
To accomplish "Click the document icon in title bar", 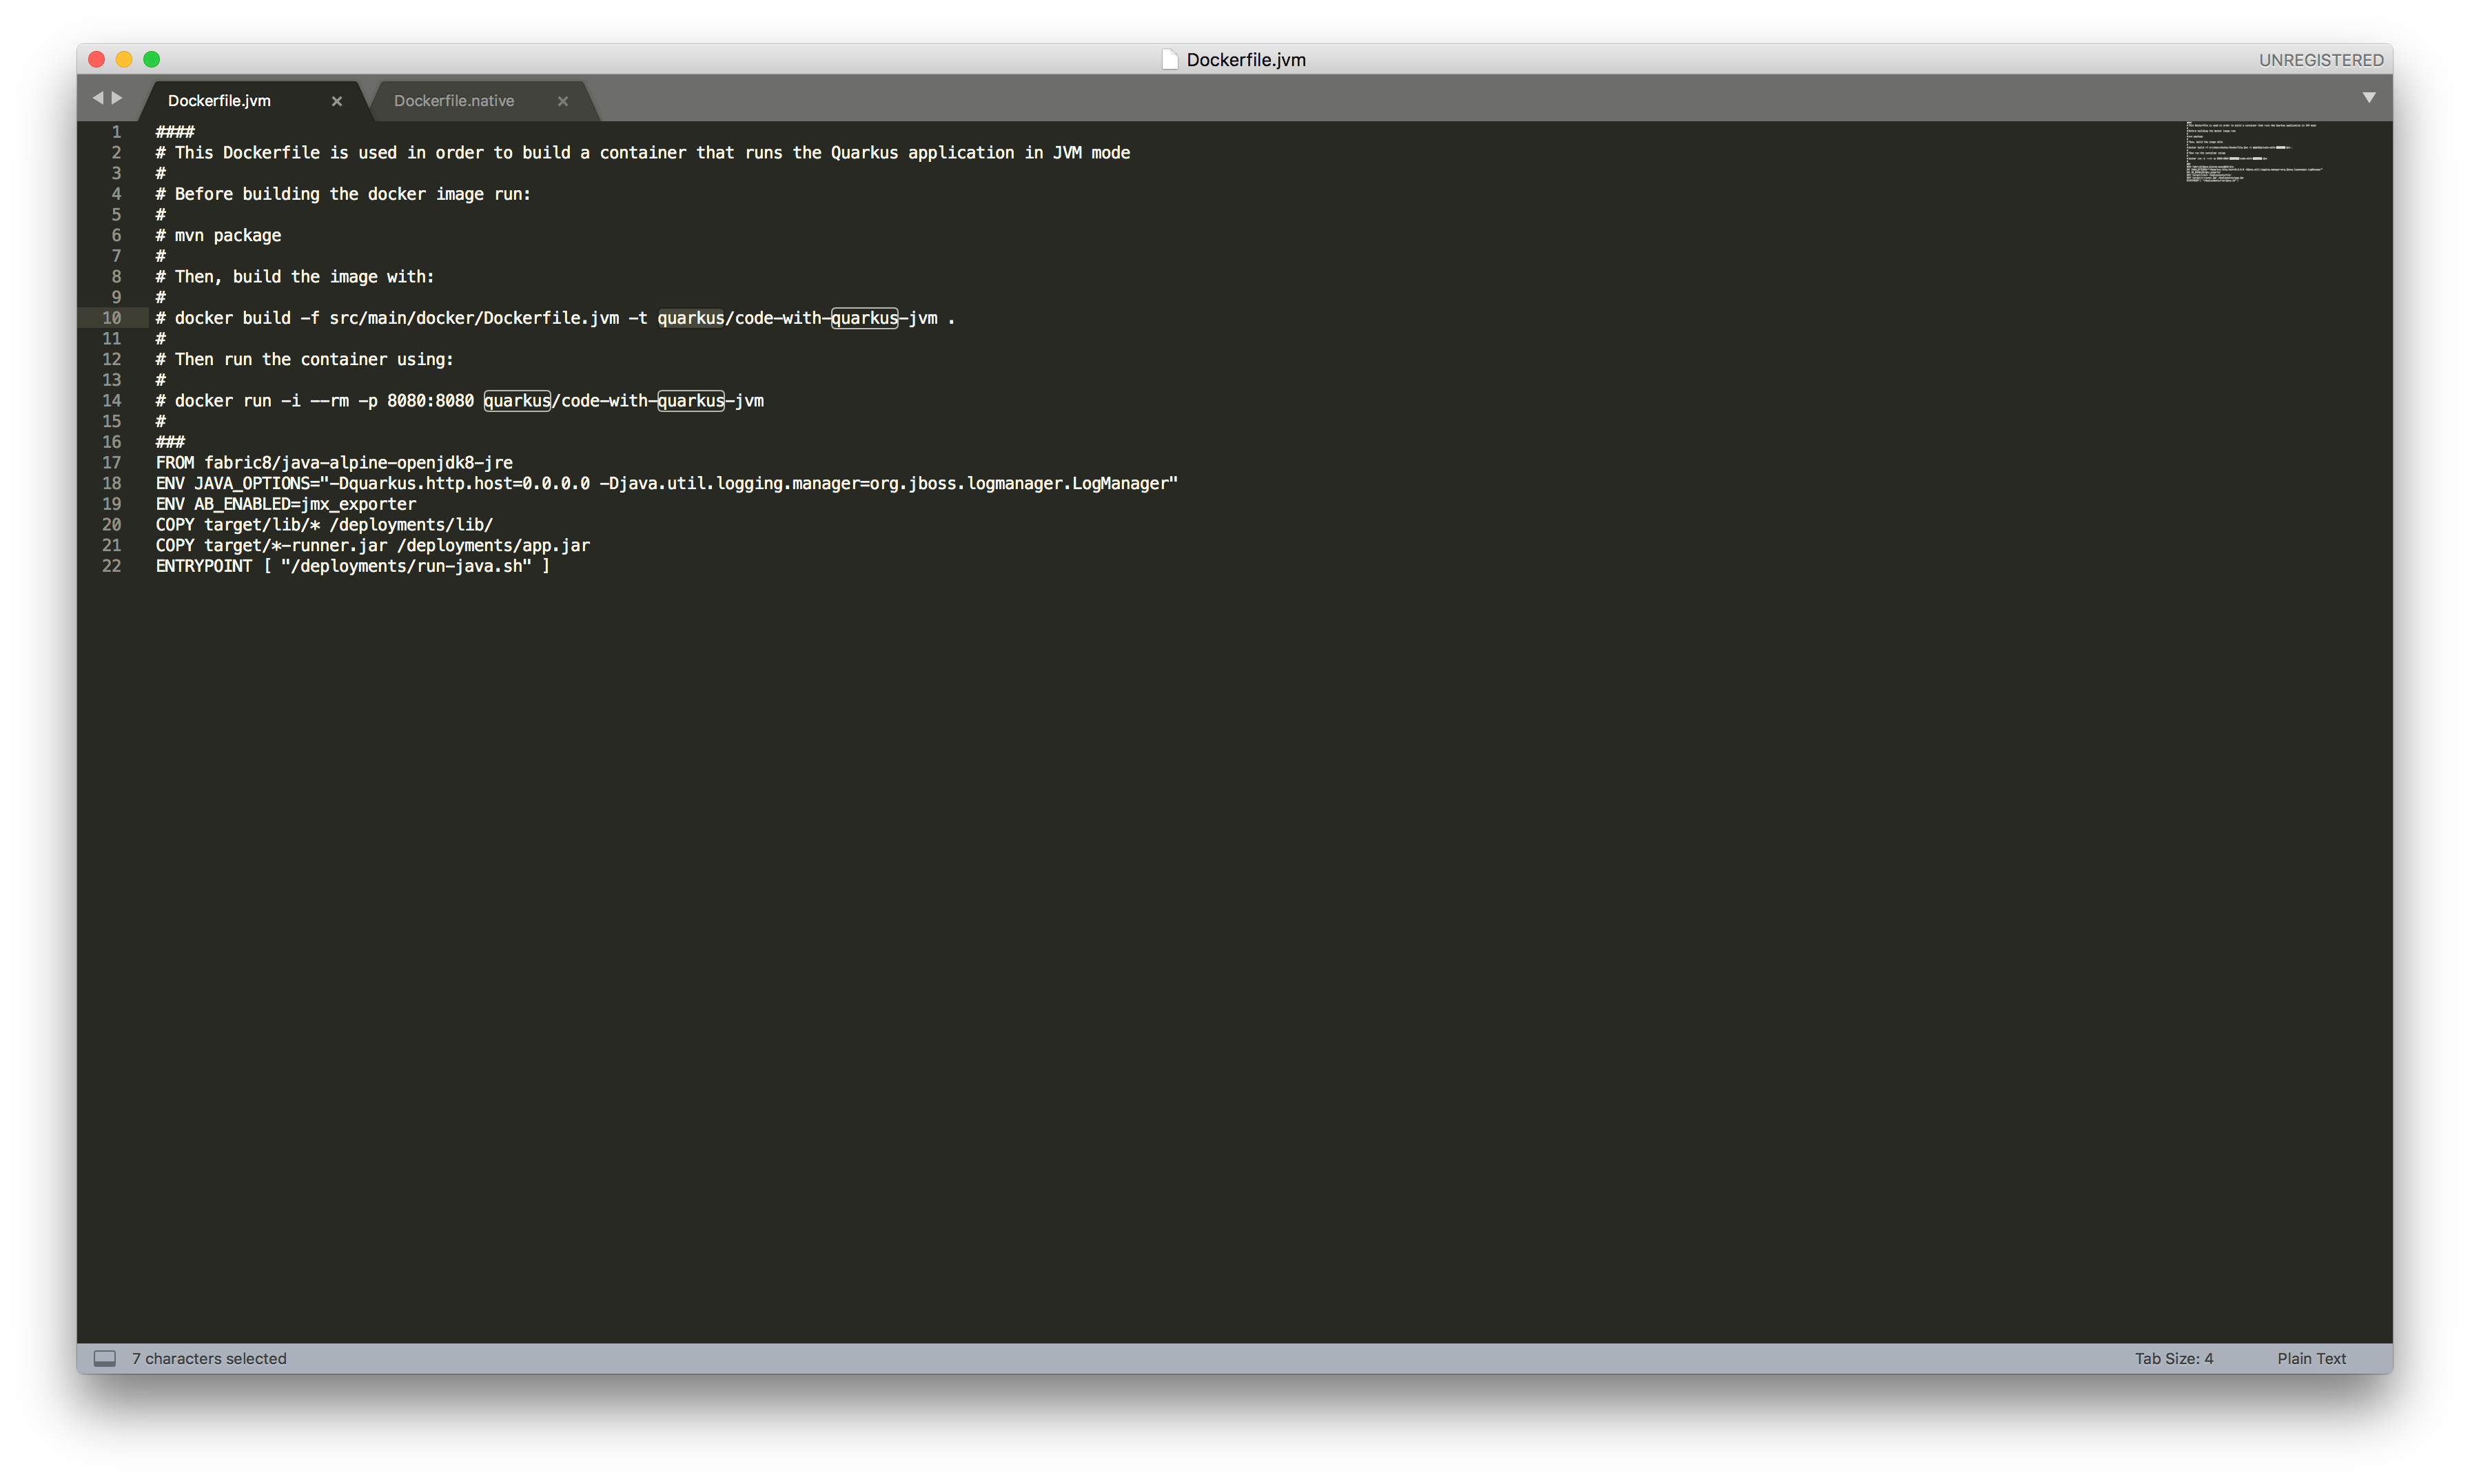I will click(1169, 60).
